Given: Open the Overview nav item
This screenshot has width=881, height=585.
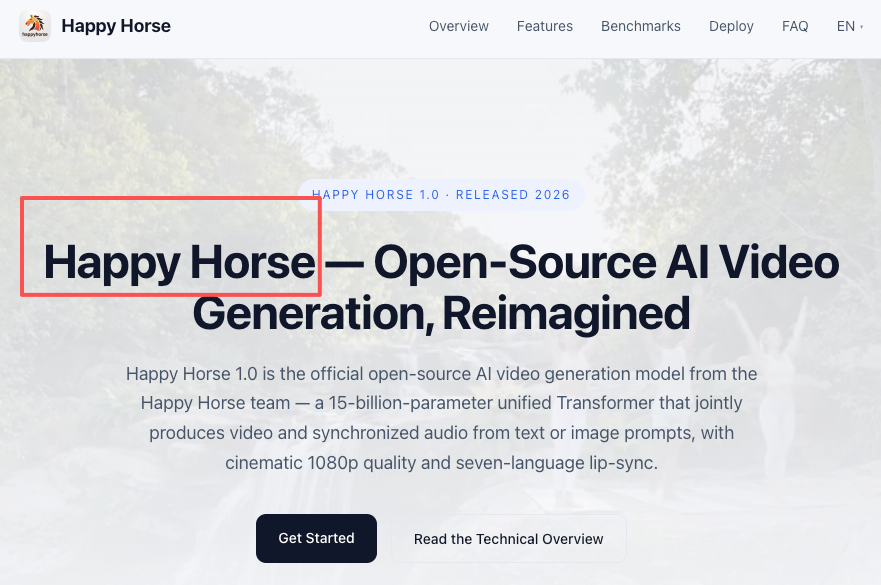Looking at the screenshot, I should point(458,26).
